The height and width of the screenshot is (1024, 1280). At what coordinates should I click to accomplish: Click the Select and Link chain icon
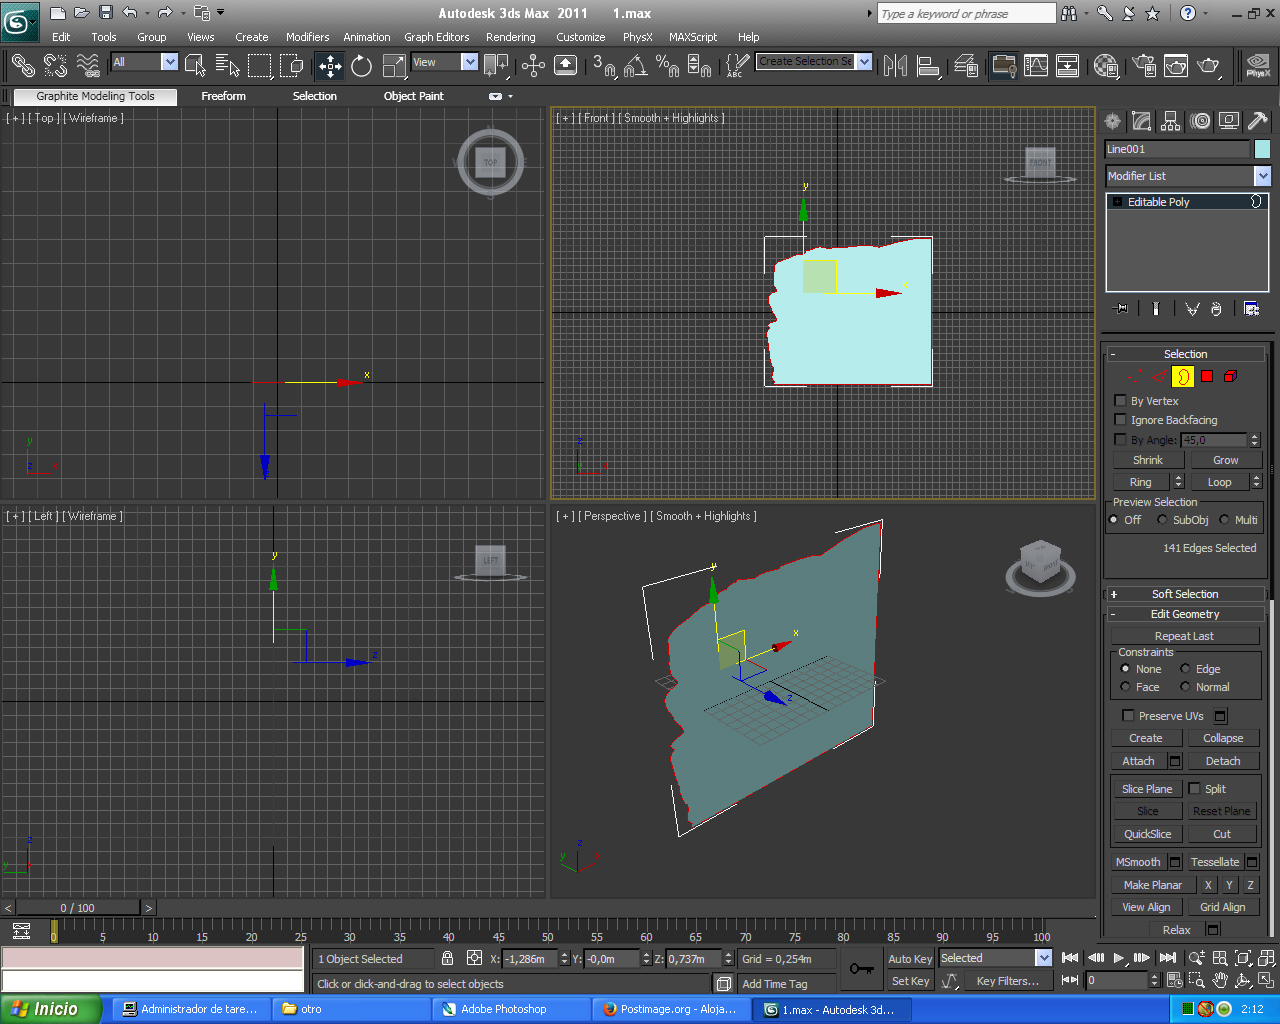[22, 66]
